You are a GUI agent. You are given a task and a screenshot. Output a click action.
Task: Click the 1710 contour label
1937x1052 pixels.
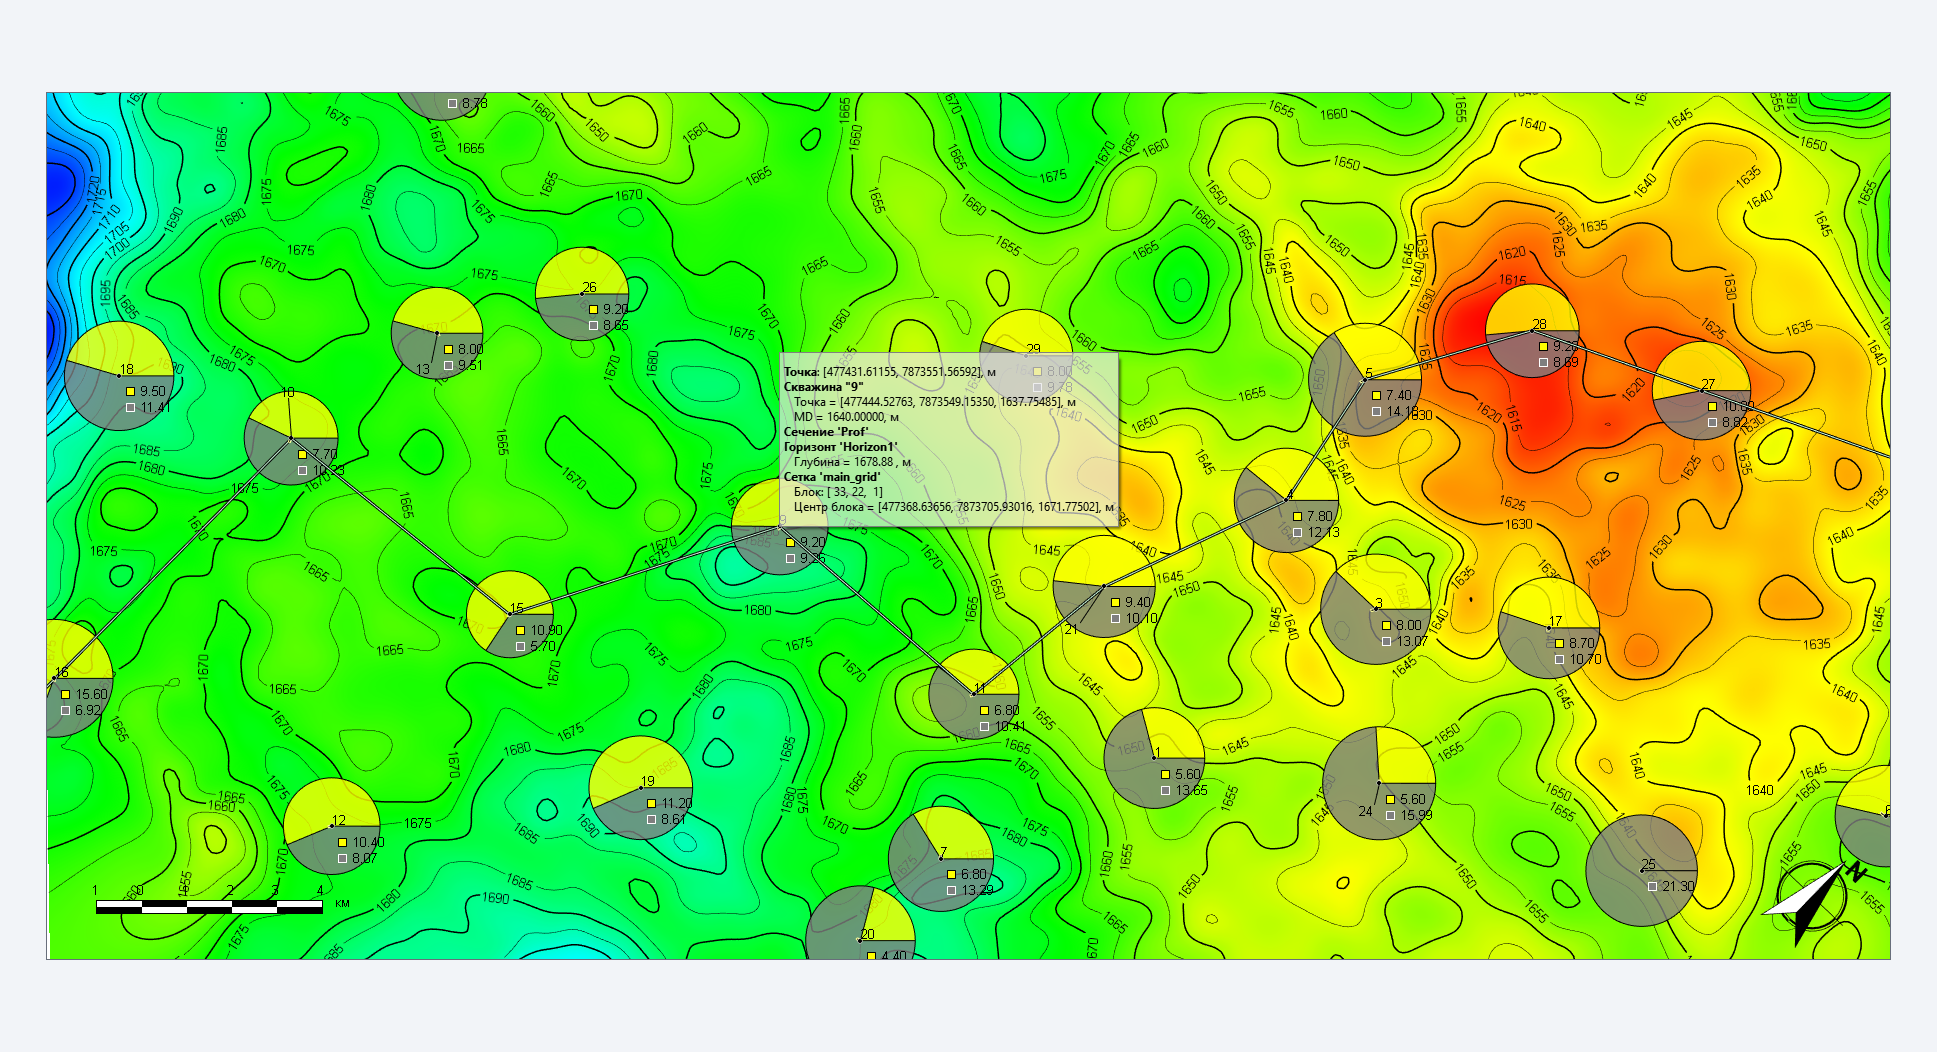click(x=109, y=217)
